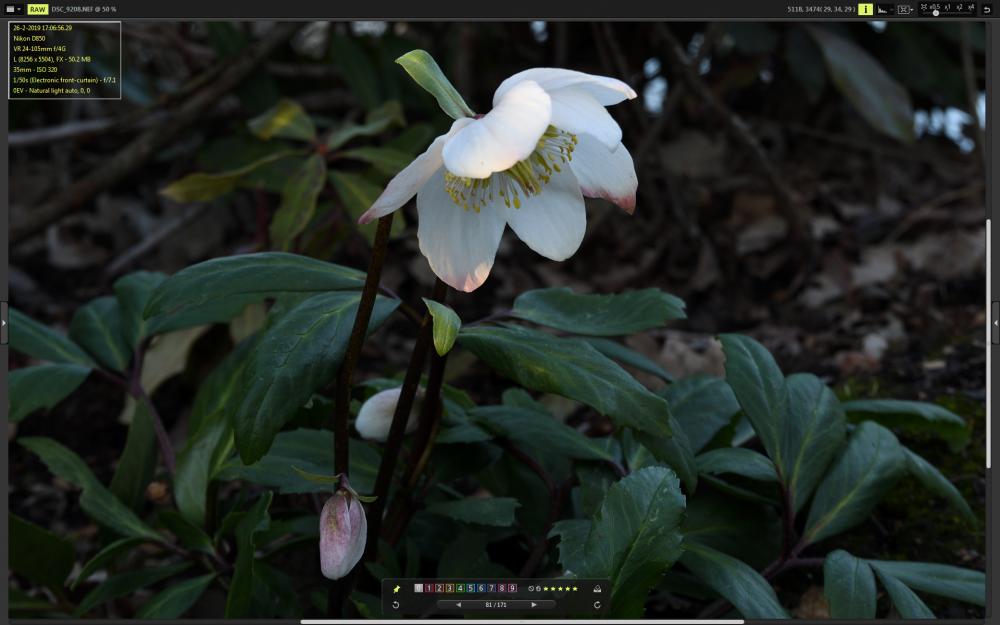Click the zoom slider handle
Viewport: 1000px width, 625px height.
(x=936, y=13)
